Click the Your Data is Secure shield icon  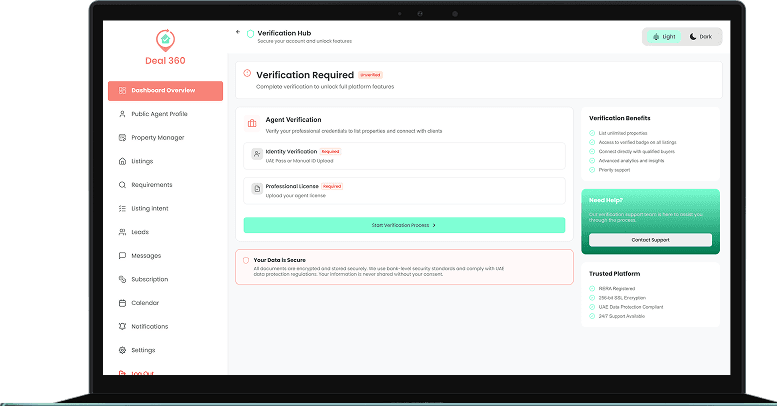[x=246, y=260]
